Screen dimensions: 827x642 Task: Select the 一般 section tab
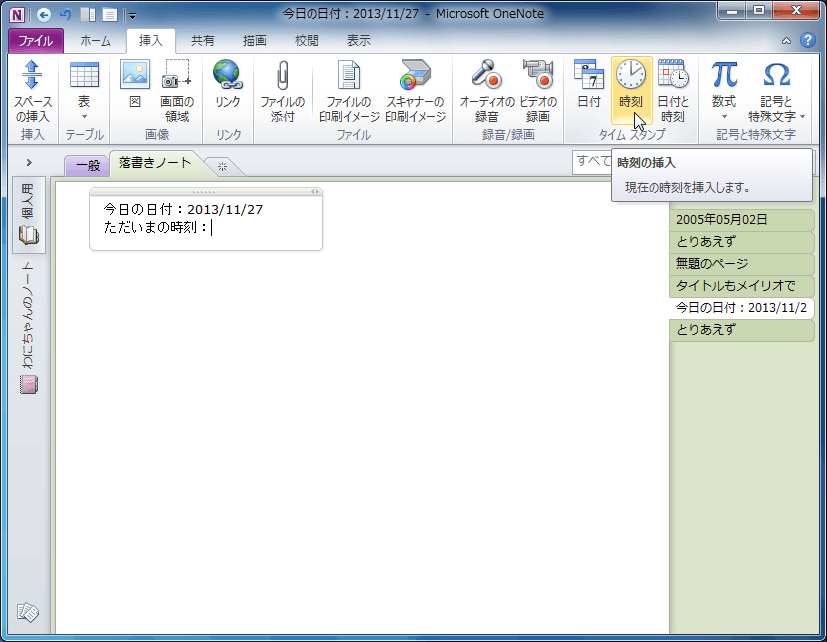point(88,166)
